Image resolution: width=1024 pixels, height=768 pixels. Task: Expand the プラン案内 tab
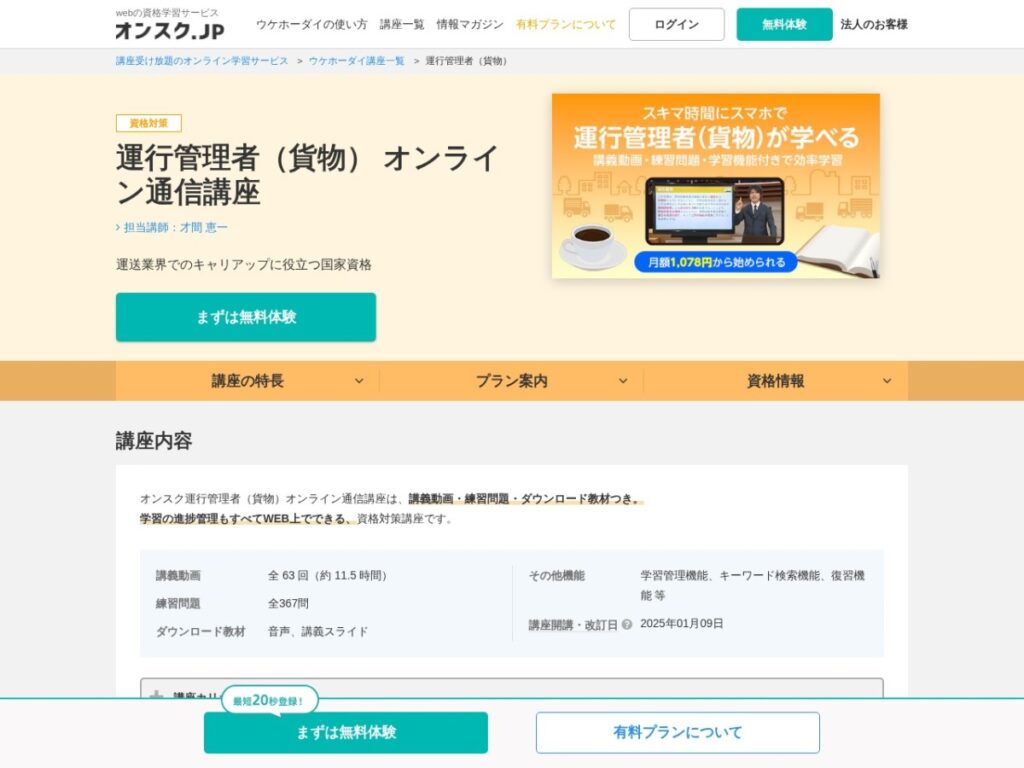(x=511, y=381)
